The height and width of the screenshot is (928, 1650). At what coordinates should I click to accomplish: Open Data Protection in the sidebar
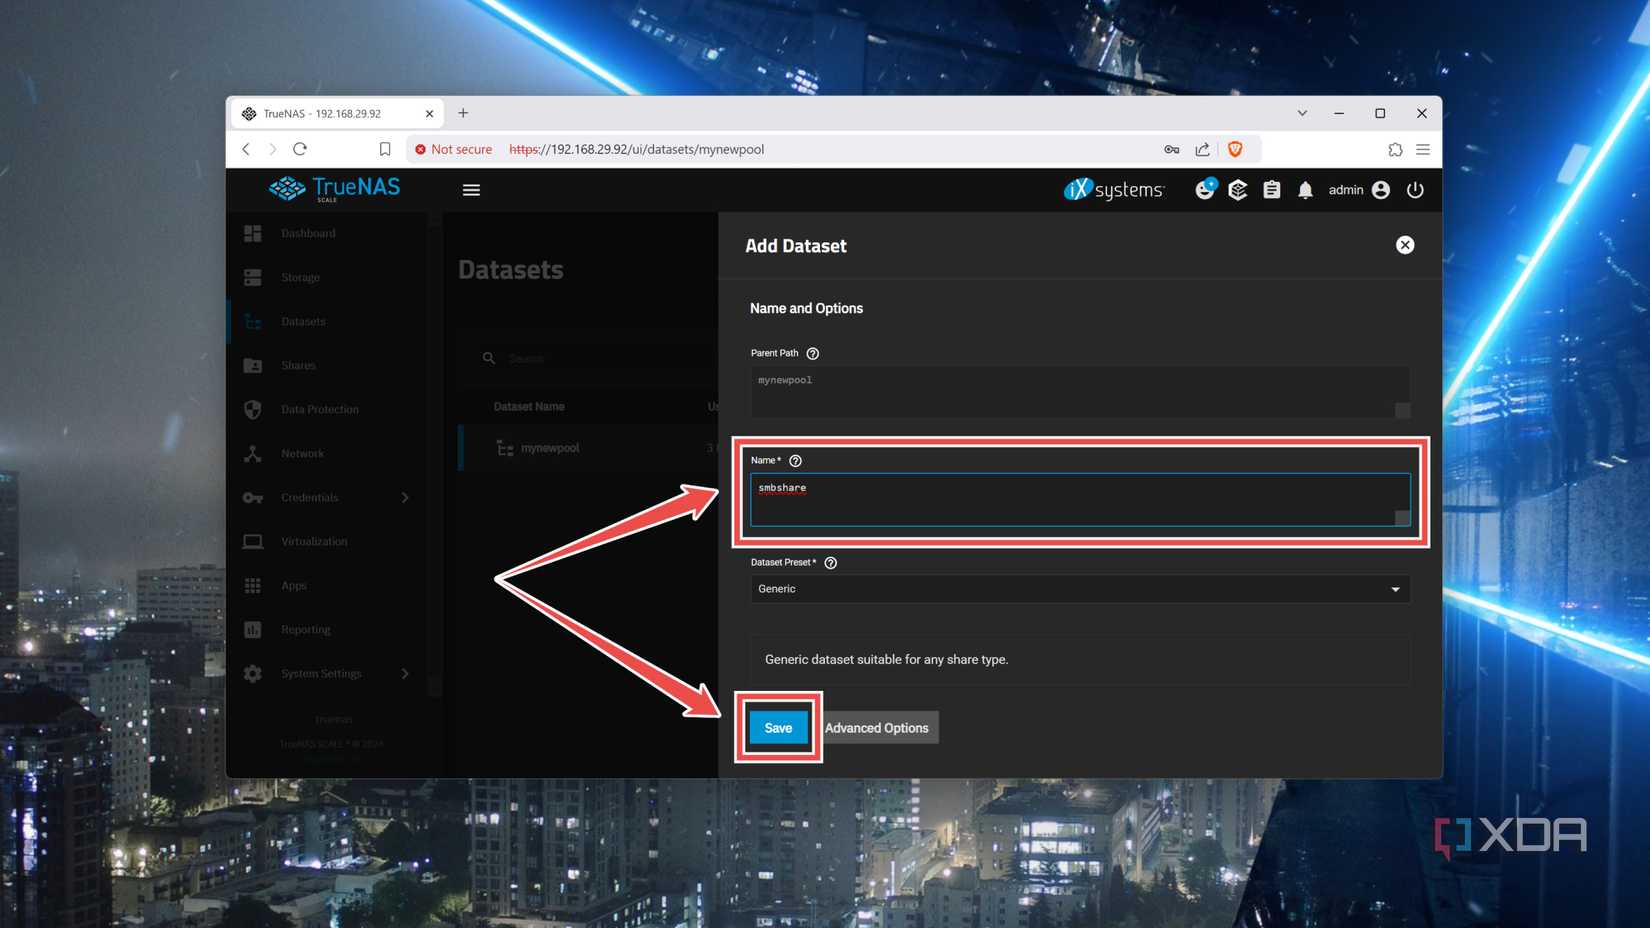(x=320, y=409)
